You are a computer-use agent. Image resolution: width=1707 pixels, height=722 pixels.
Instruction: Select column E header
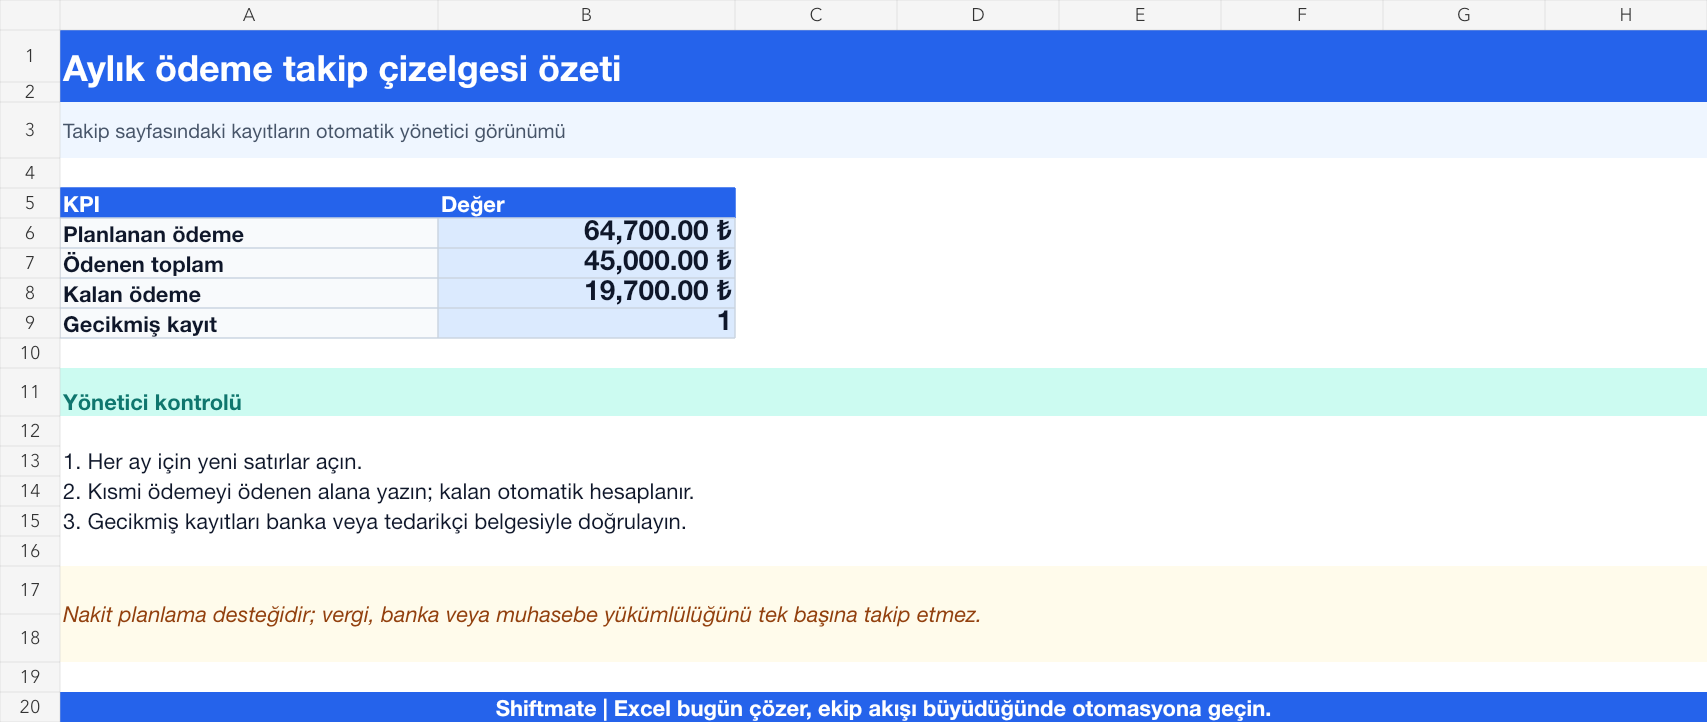1140,15
